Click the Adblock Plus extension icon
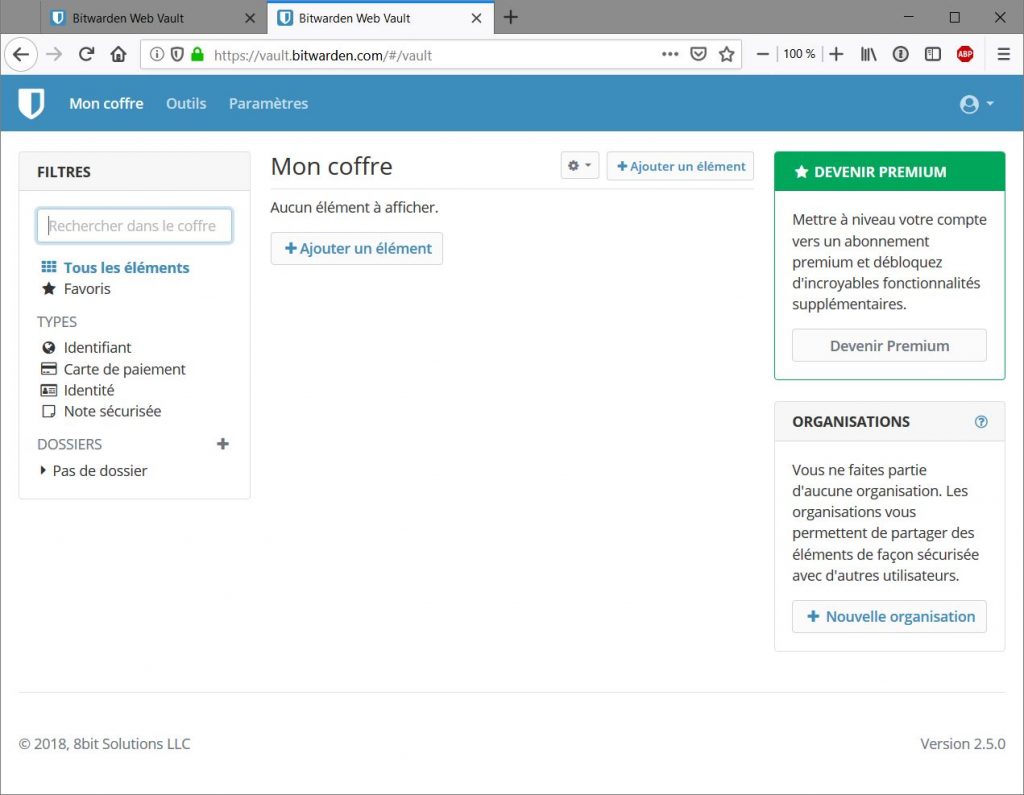Screen dimensions: 1024x795 point(965,54)
